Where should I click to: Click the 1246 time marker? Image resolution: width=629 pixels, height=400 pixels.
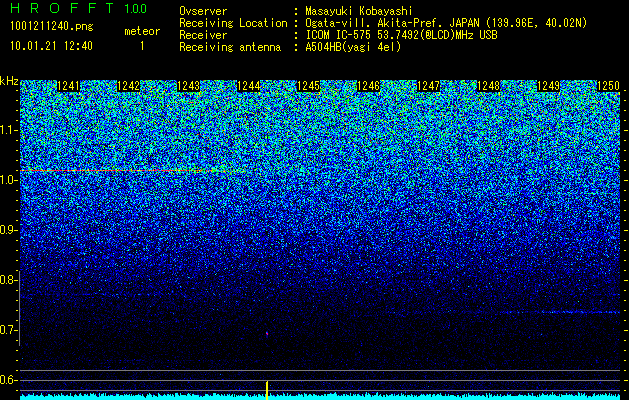(368, 86)
